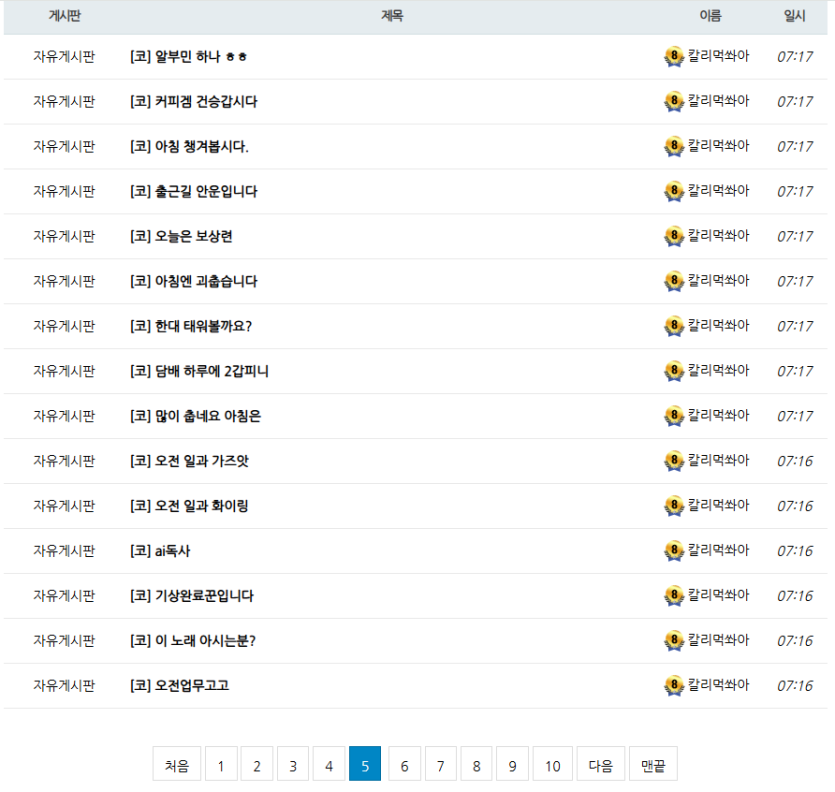Screen dimensions: 835x792
Task: Click 자유게시판 board link in '알부민 하나' row
Action: coord(64,56)
